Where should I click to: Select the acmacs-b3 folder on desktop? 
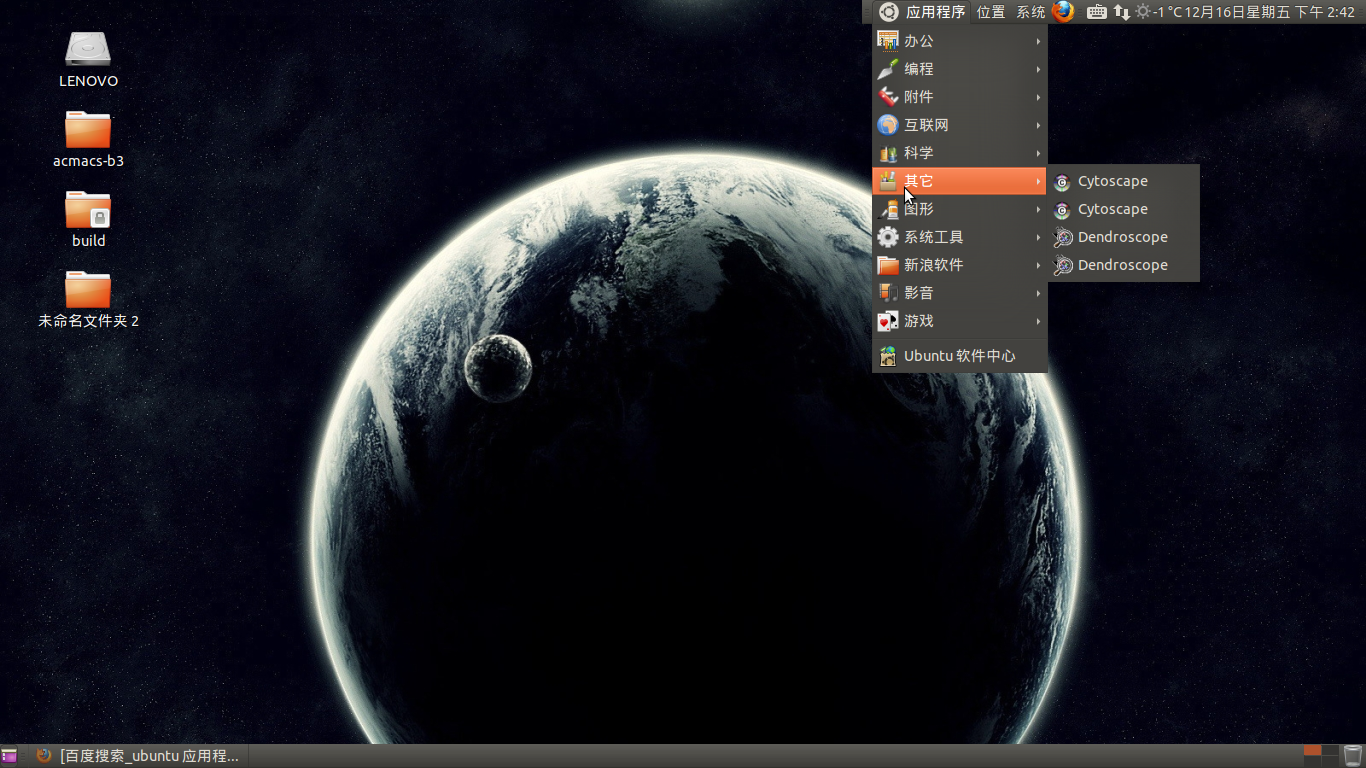(x=88, y=139)
